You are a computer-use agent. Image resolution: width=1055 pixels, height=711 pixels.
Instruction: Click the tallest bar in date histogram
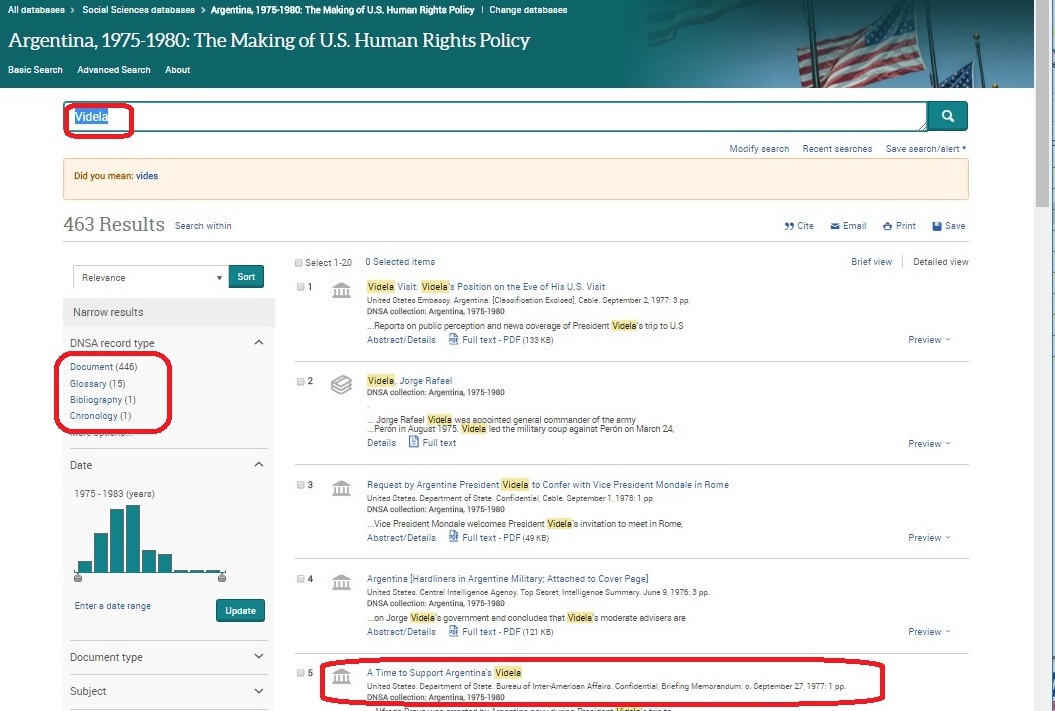pyautogui.click(x=133, y=538)
